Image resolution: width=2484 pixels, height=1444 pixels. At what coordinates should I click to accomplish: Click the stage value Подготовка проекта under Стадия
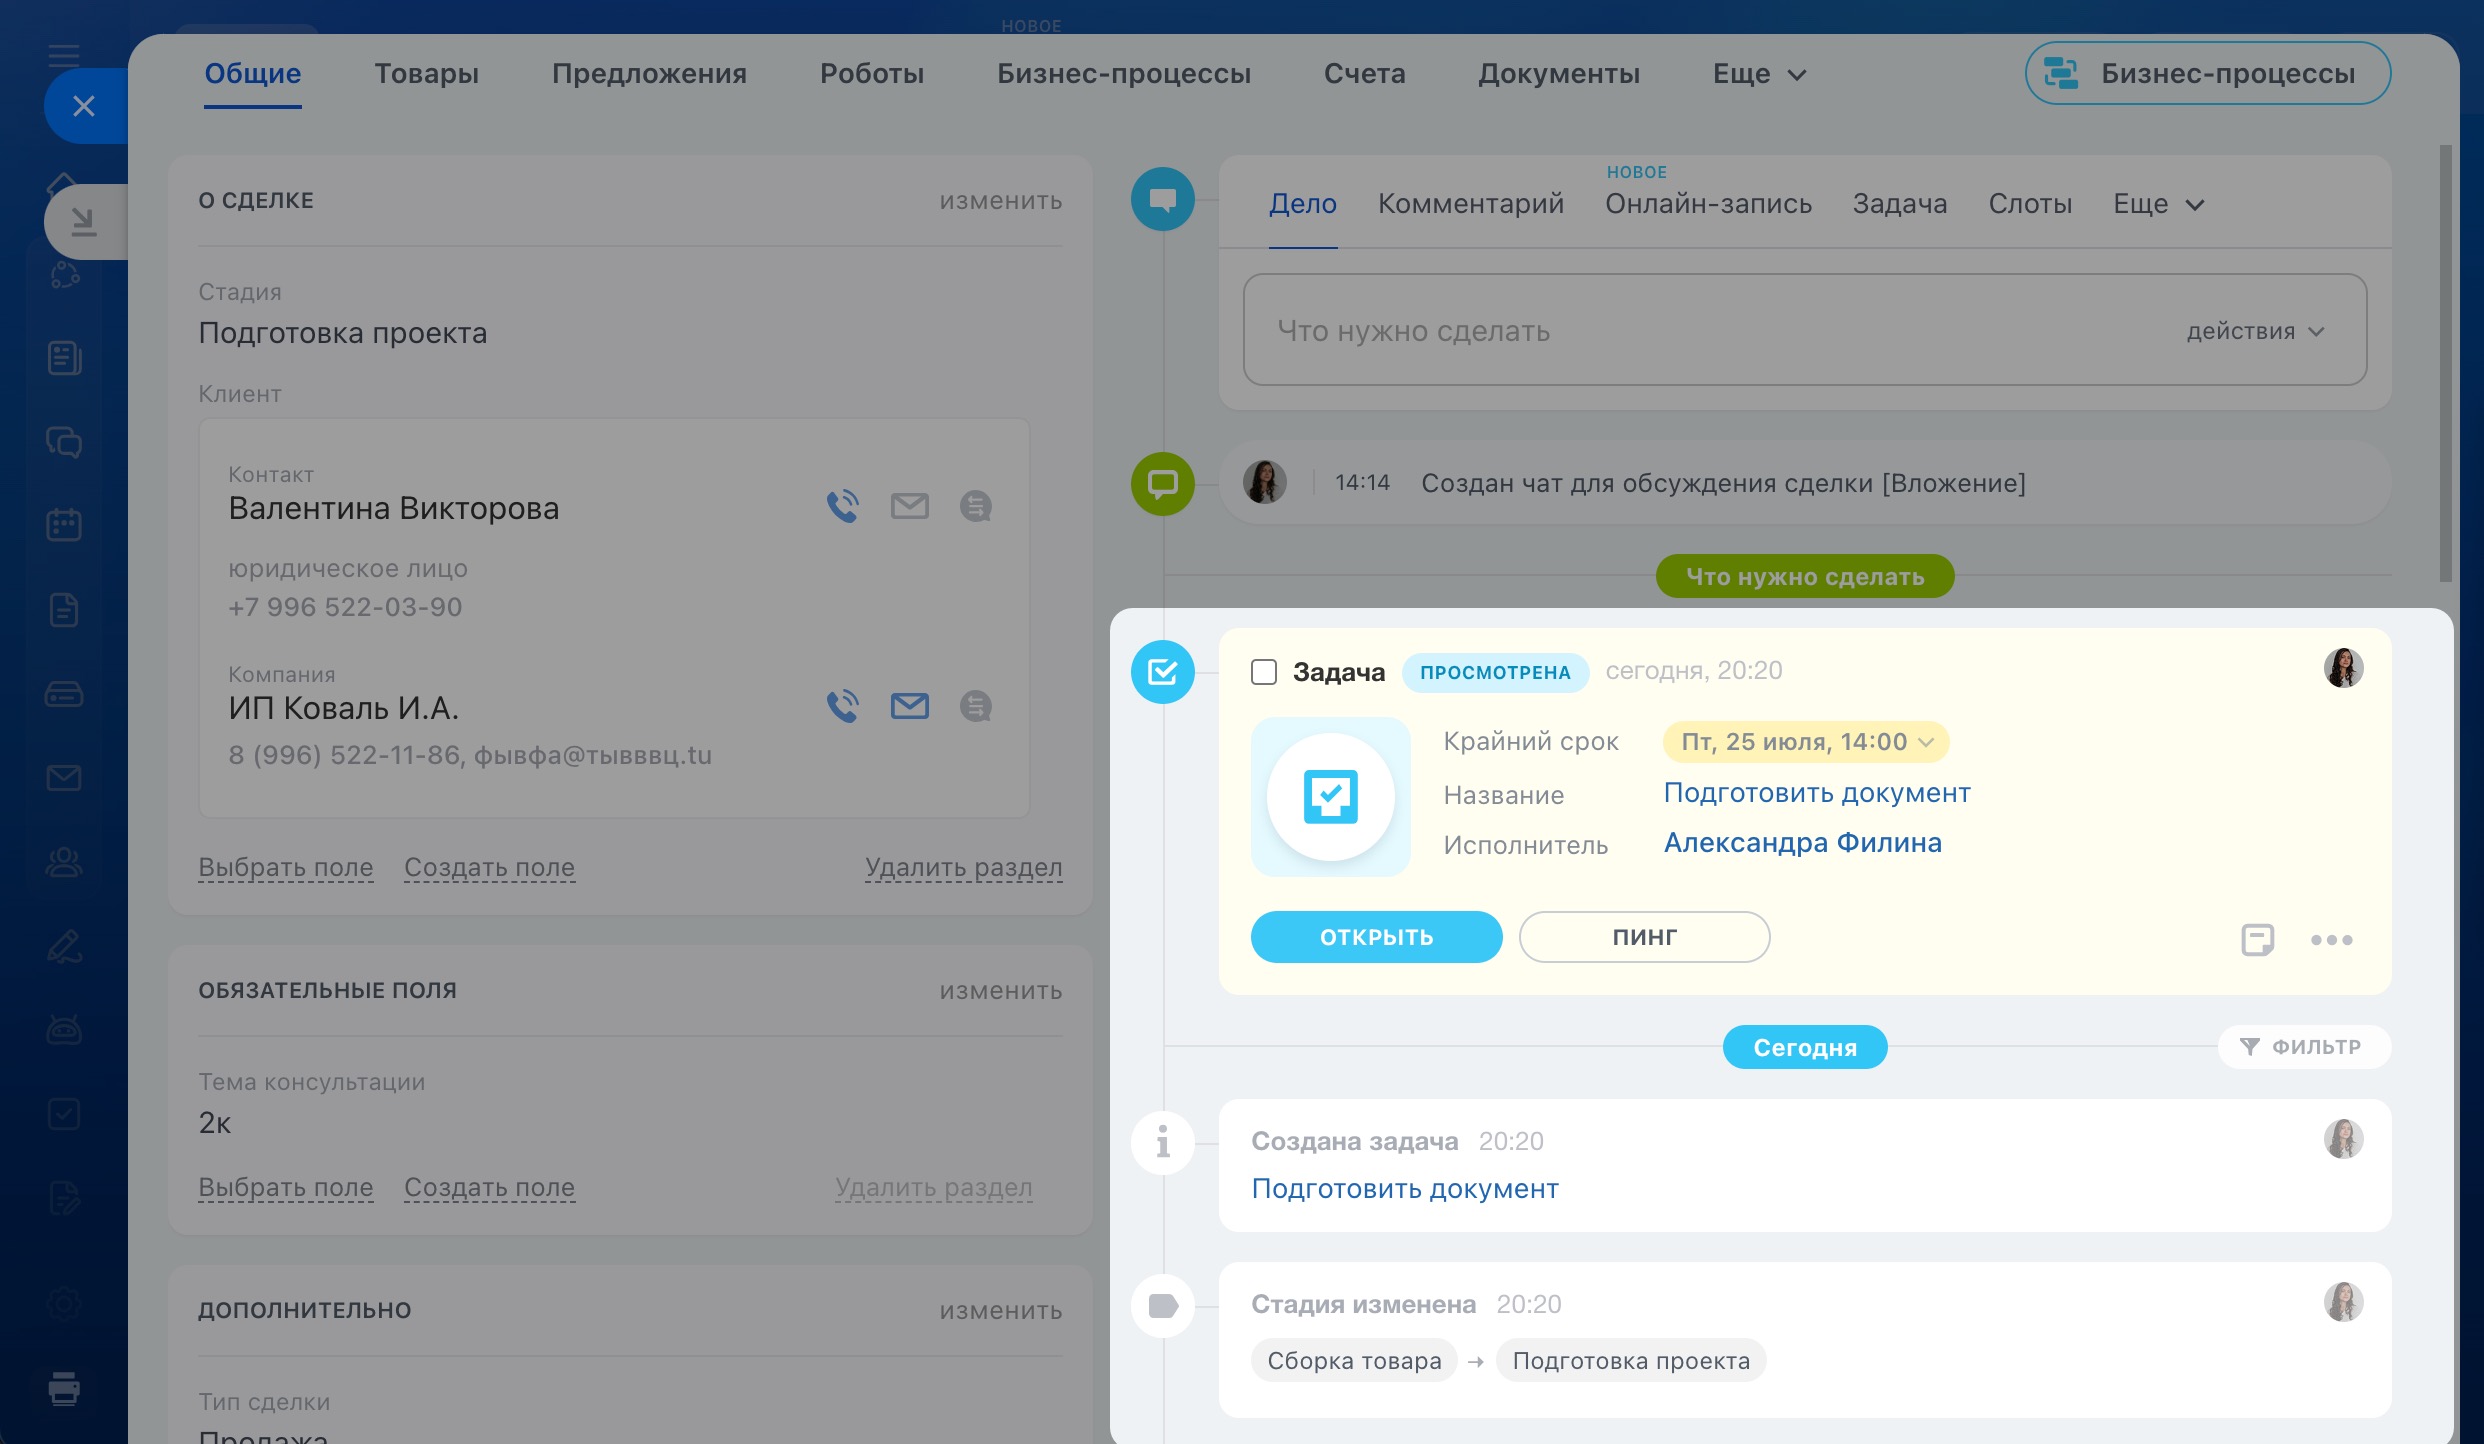(x=343, y=333)
